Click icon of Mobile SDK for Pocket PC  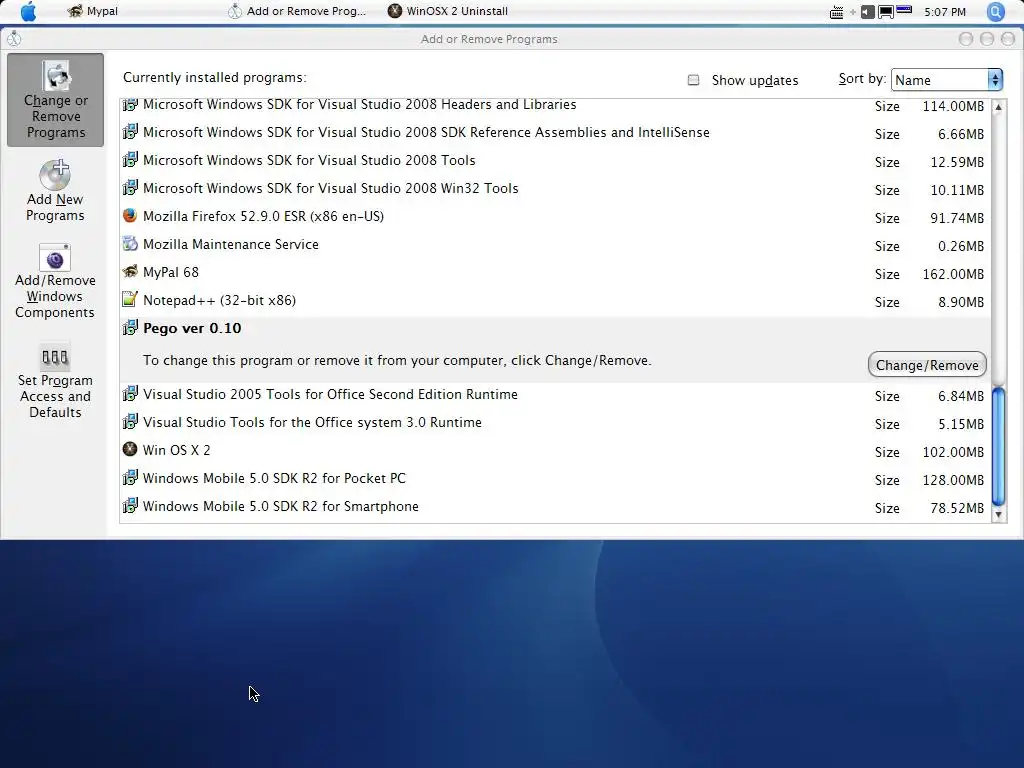(130, 477)
